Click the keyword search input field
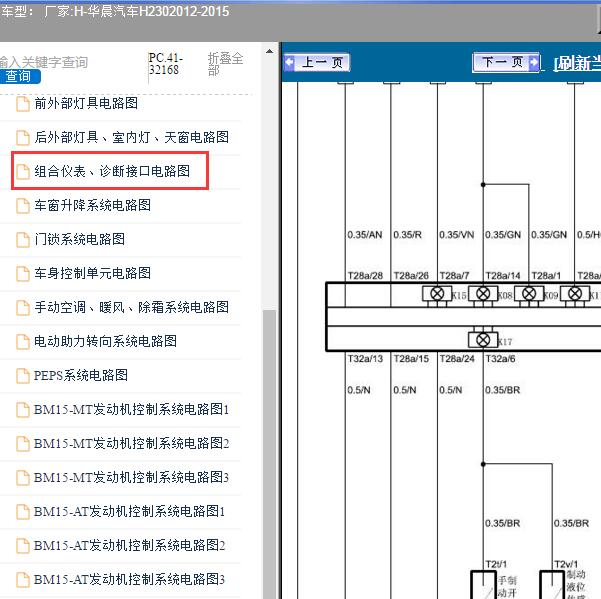Screen dimensions: 601x599 (x=44, y=62)
